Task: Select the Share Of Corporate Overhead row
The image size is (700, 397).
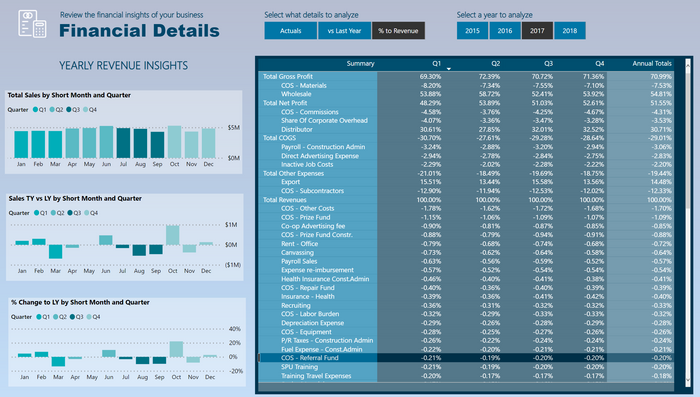Action: coord(466,120)
